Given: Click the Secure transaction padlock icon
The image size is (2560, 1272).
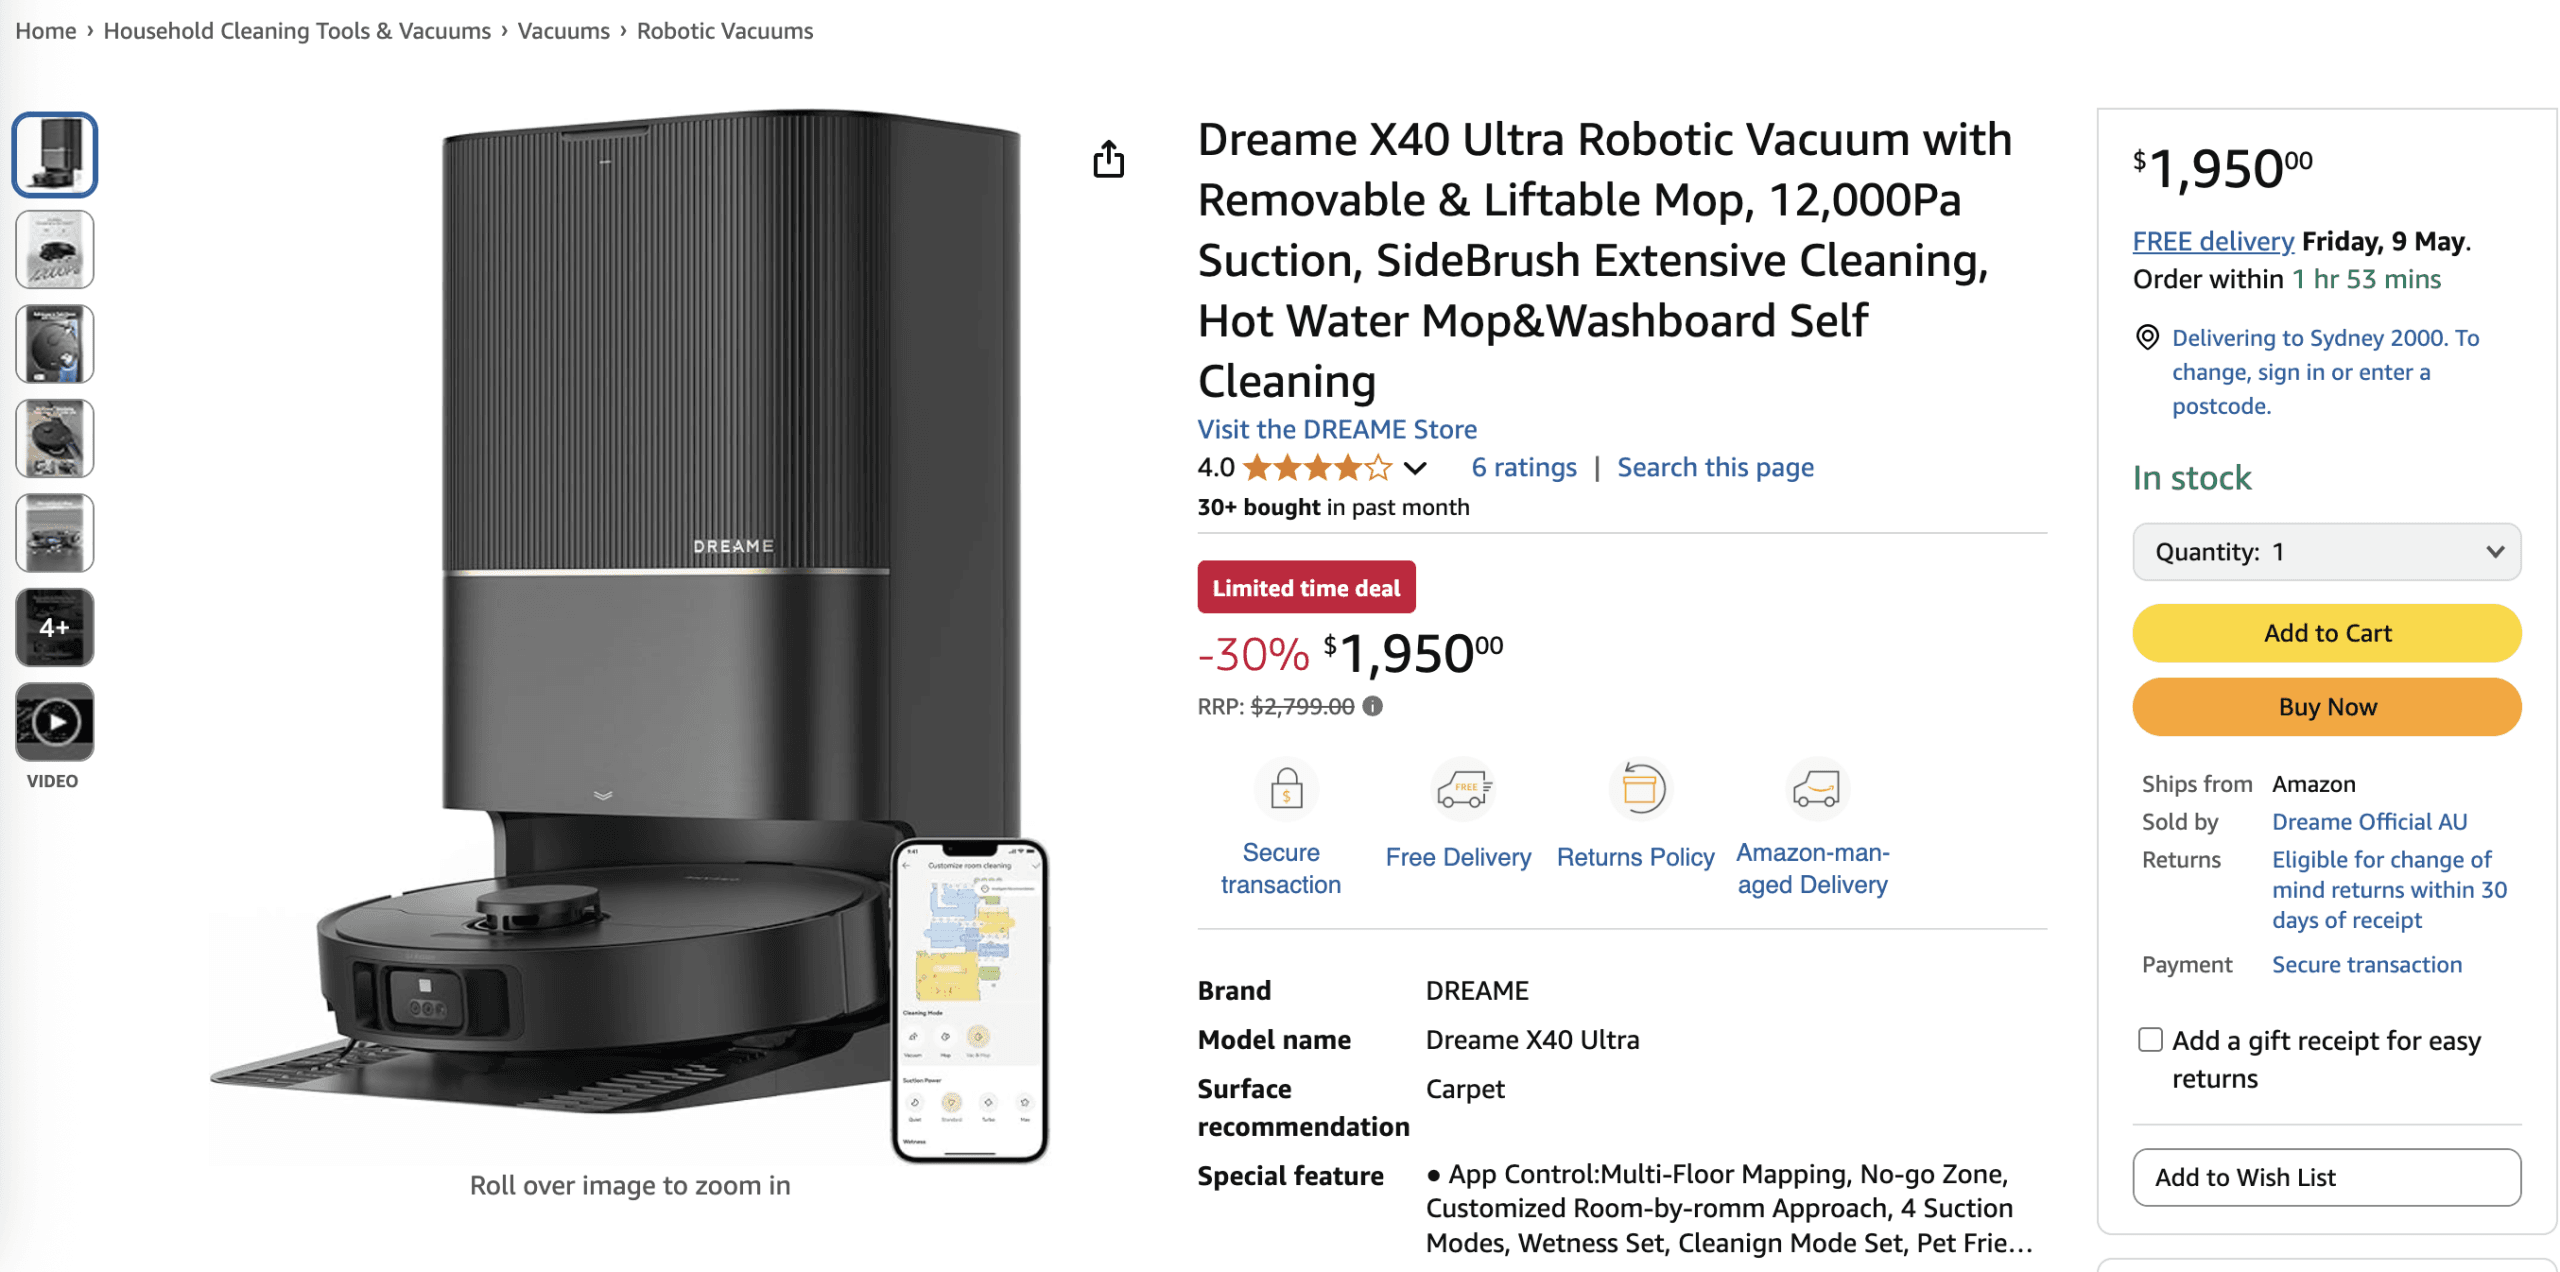Looking at the screenshot, I should pos(1286,788).
